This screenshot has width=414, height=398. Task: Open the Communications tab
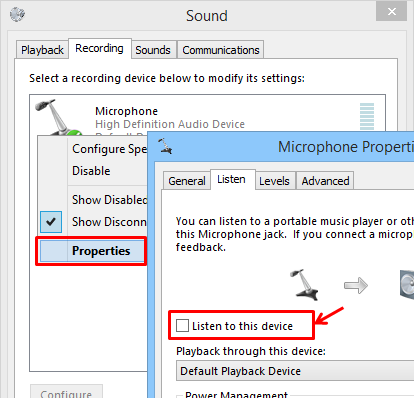click(x=221, y=50)
